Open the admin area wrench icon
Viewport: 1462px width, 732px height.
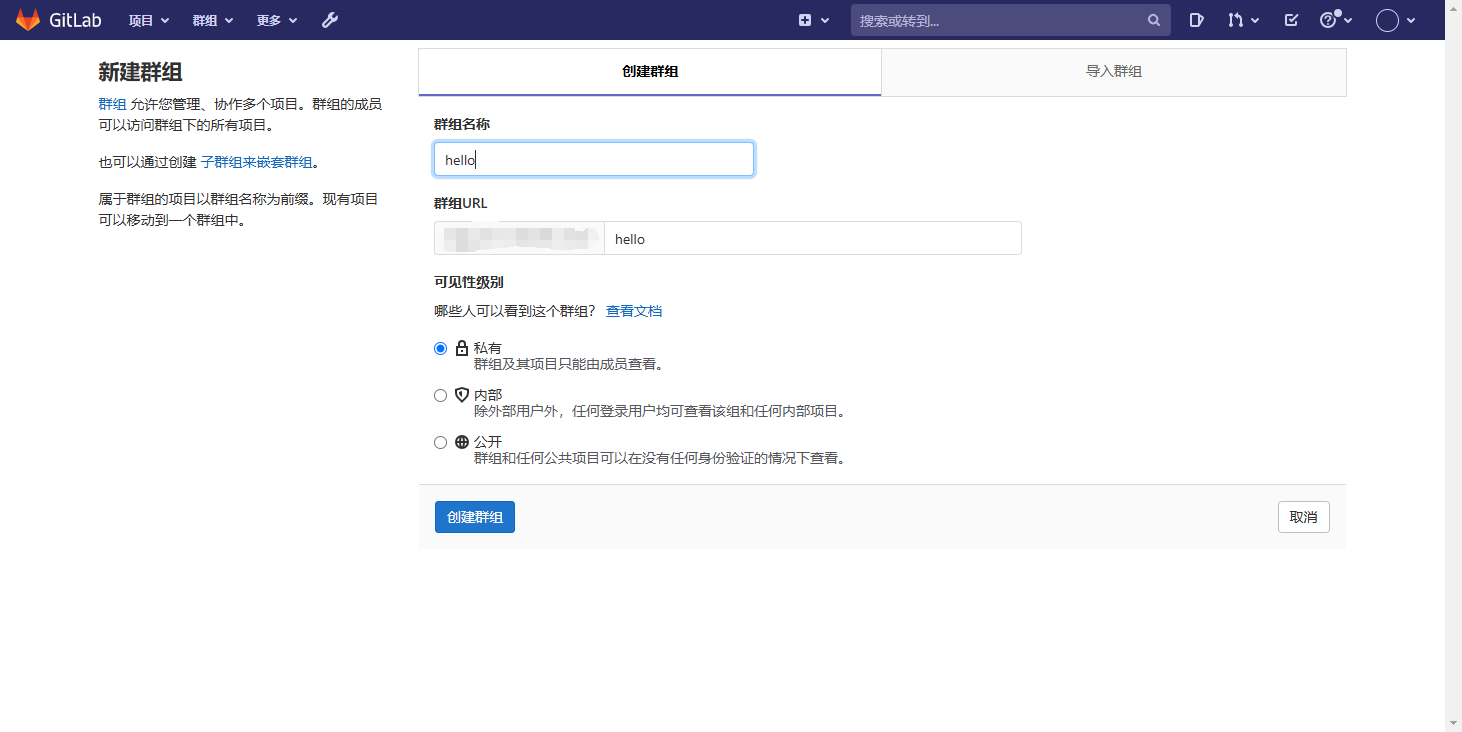[x=330, y=20]
